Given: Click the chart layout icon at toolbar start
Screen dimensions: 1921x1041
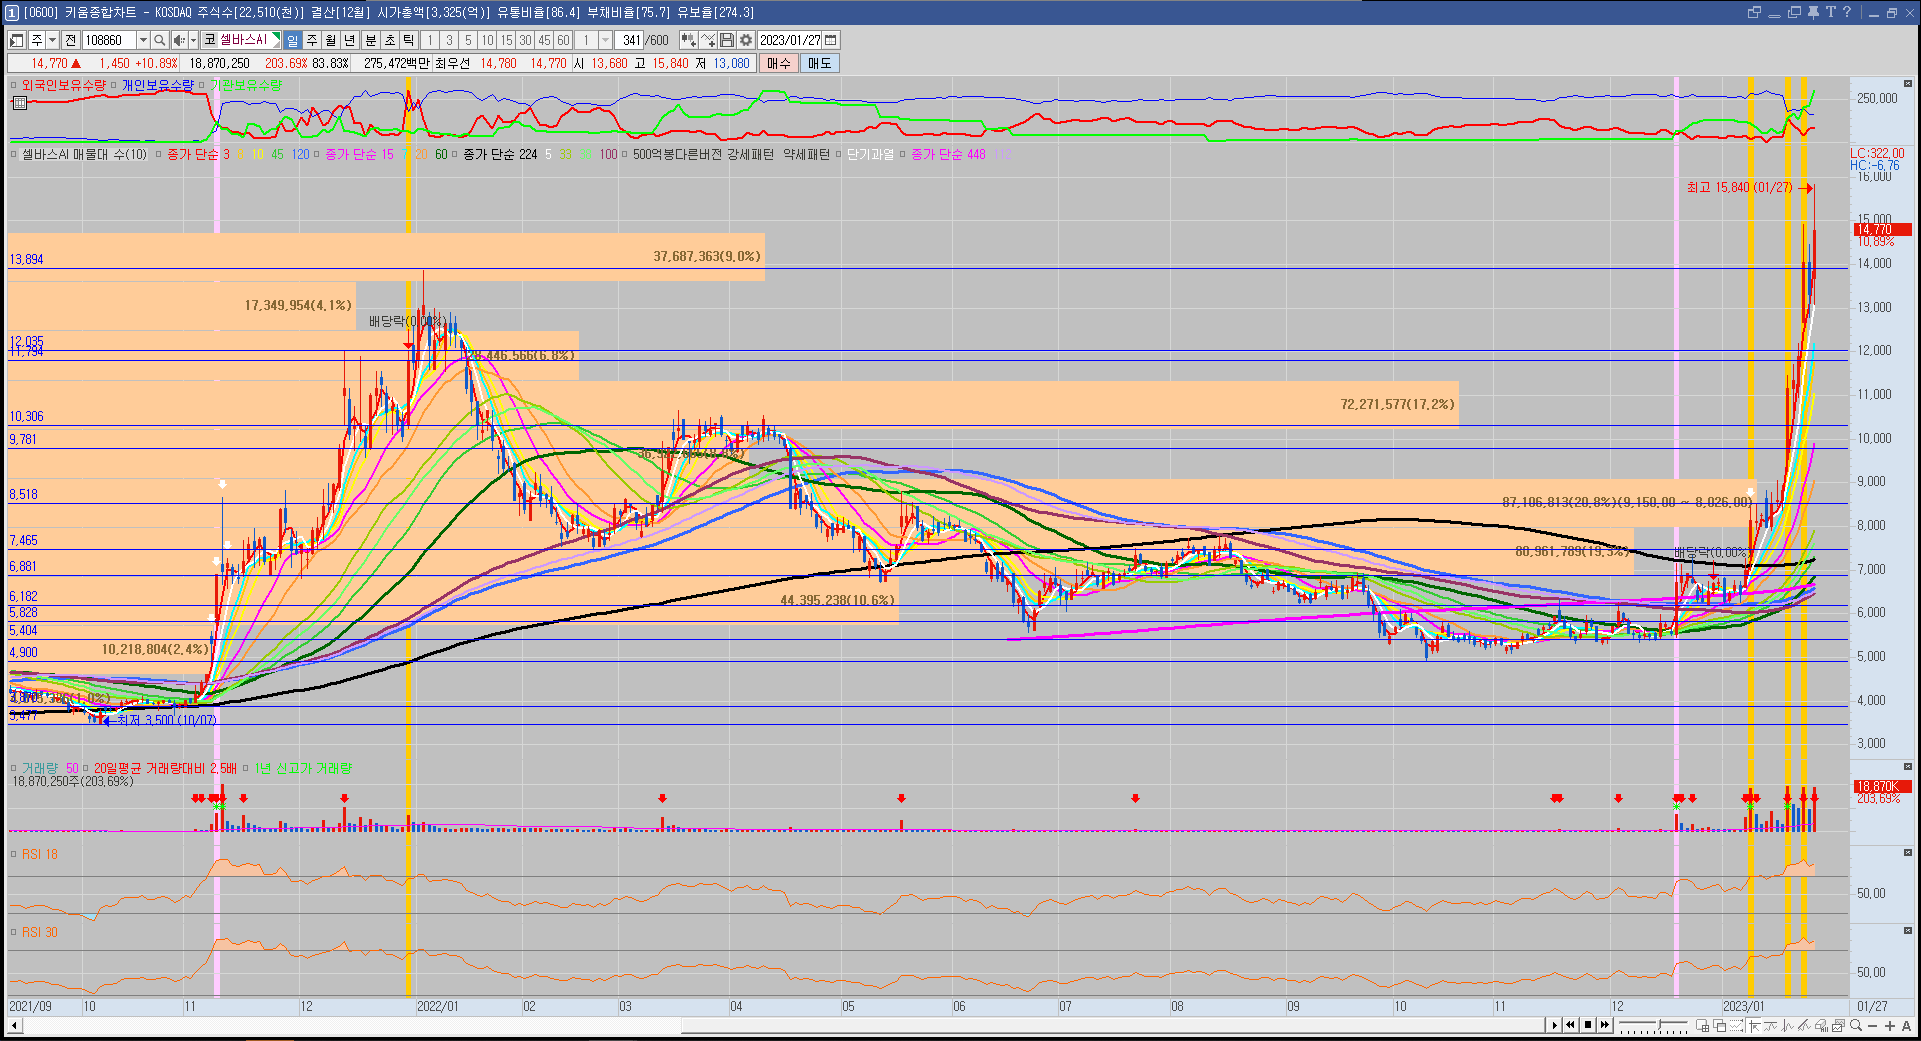Looking at the screenshot, I should (17, 40).
